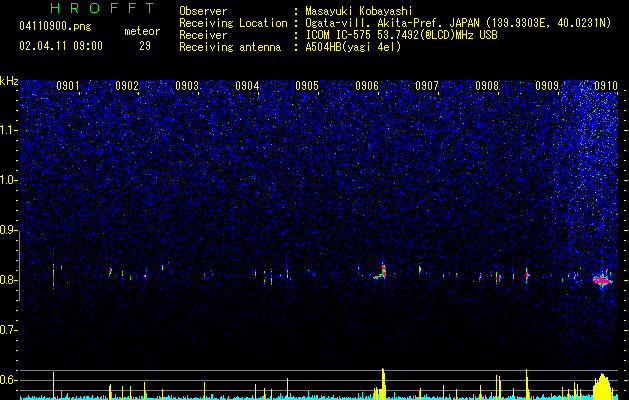
Task: Click the 0903 time marker
Action: tap(187, 85)
